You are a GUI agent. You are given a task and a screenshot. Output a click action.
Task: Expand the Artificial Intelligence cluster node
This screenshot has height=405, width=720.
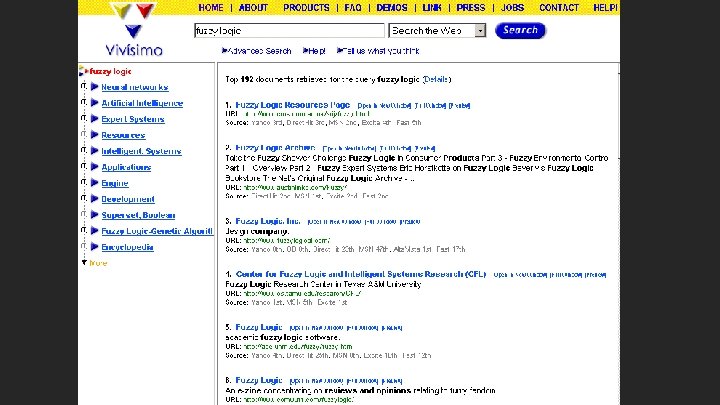click(x=84, y=102)
